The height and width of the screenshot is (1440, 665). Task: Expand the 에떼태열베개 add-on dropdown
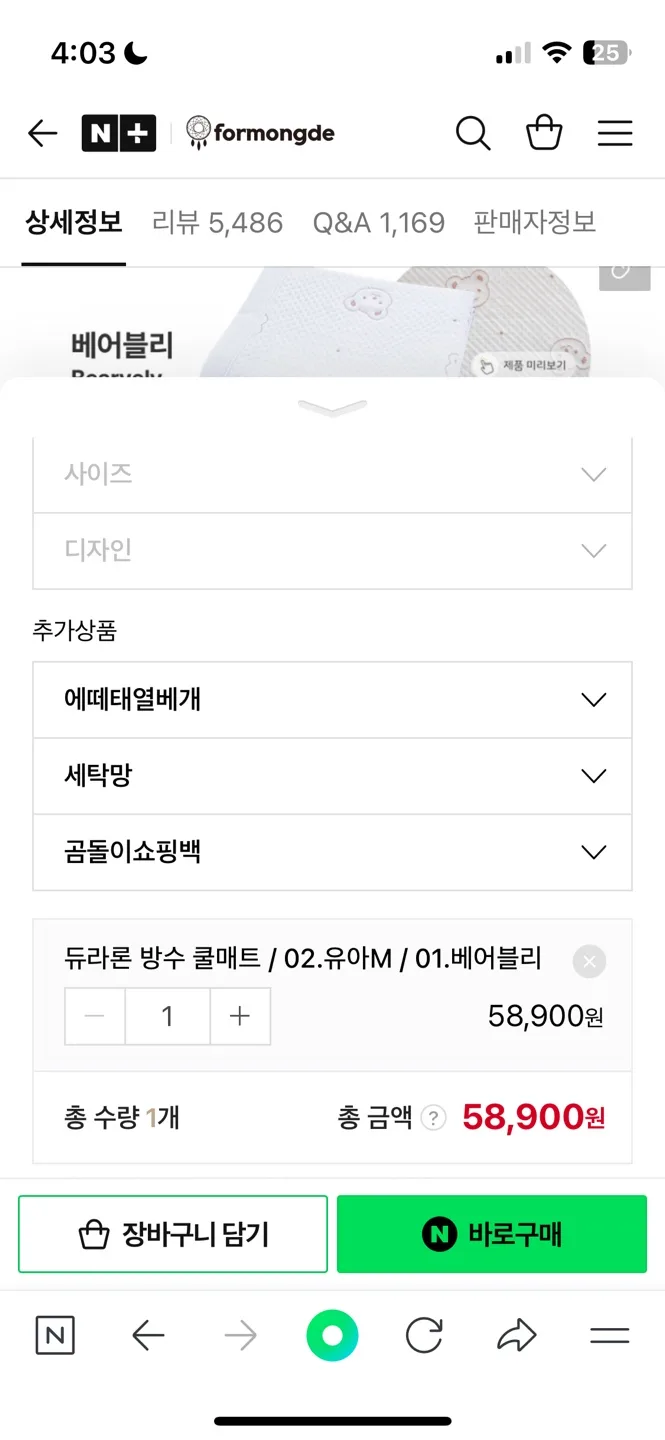[x=332, y=700]
